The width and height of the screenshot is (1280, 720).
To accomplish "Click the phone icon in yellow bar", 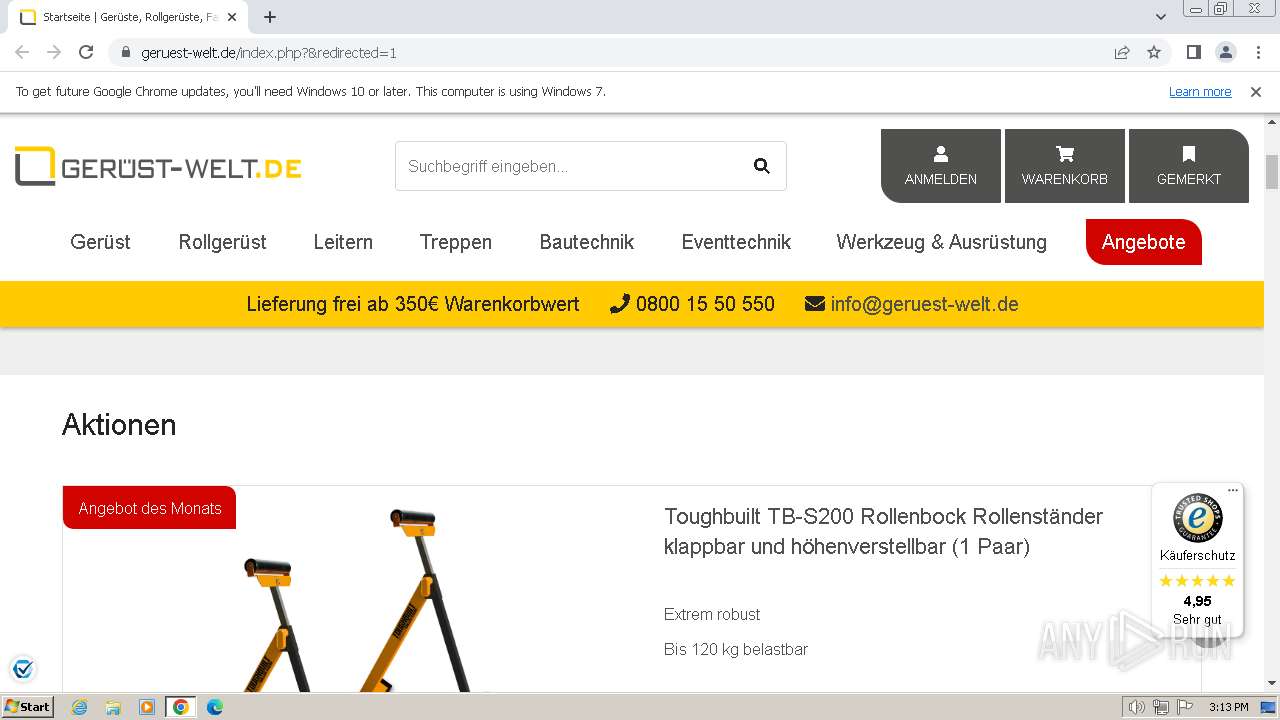I will coord(619,304).
